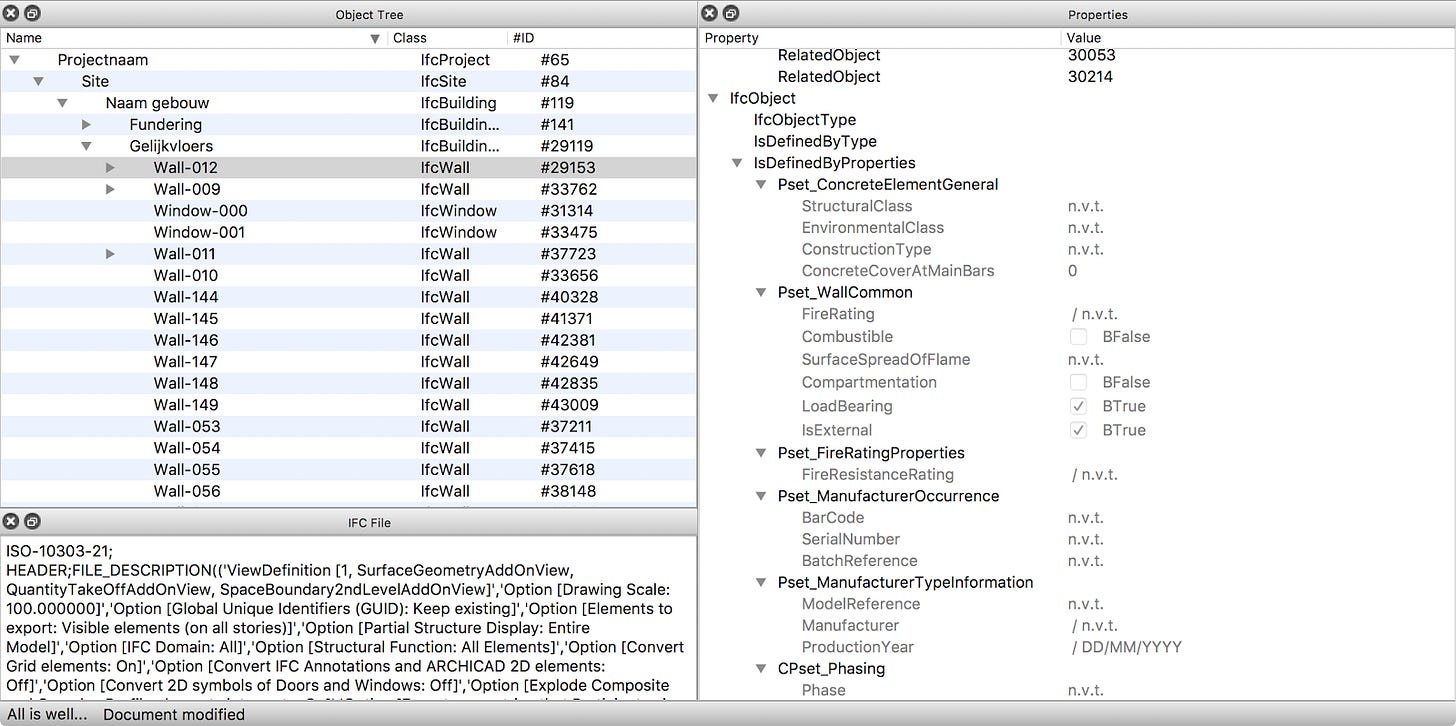Toggle the Combustible checkbox
The height and width of the screenshot is (726, 1456).
[1078, 337]
